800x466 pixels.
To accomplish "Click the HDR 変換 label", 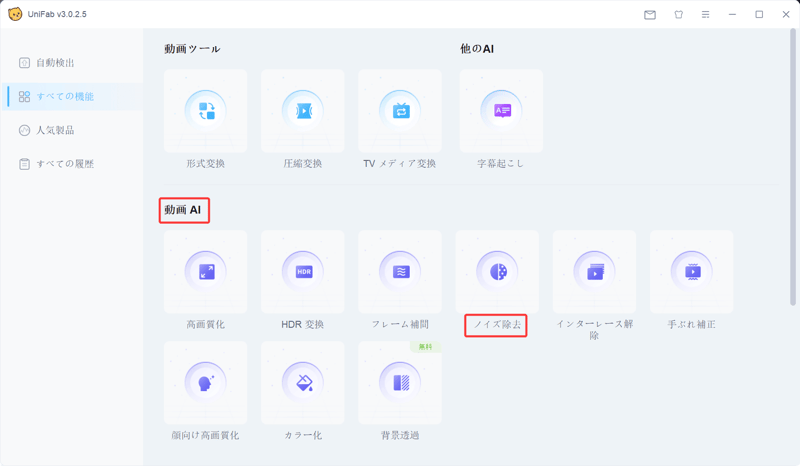I will click(x=303, y=324).
